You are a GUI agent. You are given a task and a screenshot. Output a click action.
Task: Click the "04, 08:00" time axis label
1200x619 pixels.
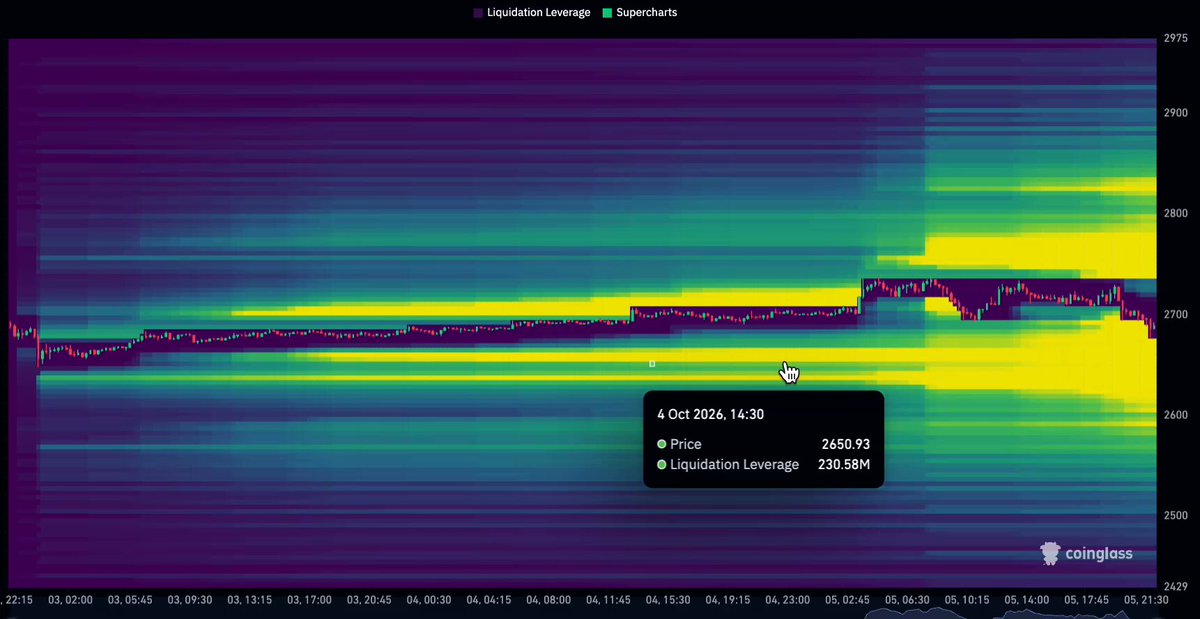click(x=548, y=600)
